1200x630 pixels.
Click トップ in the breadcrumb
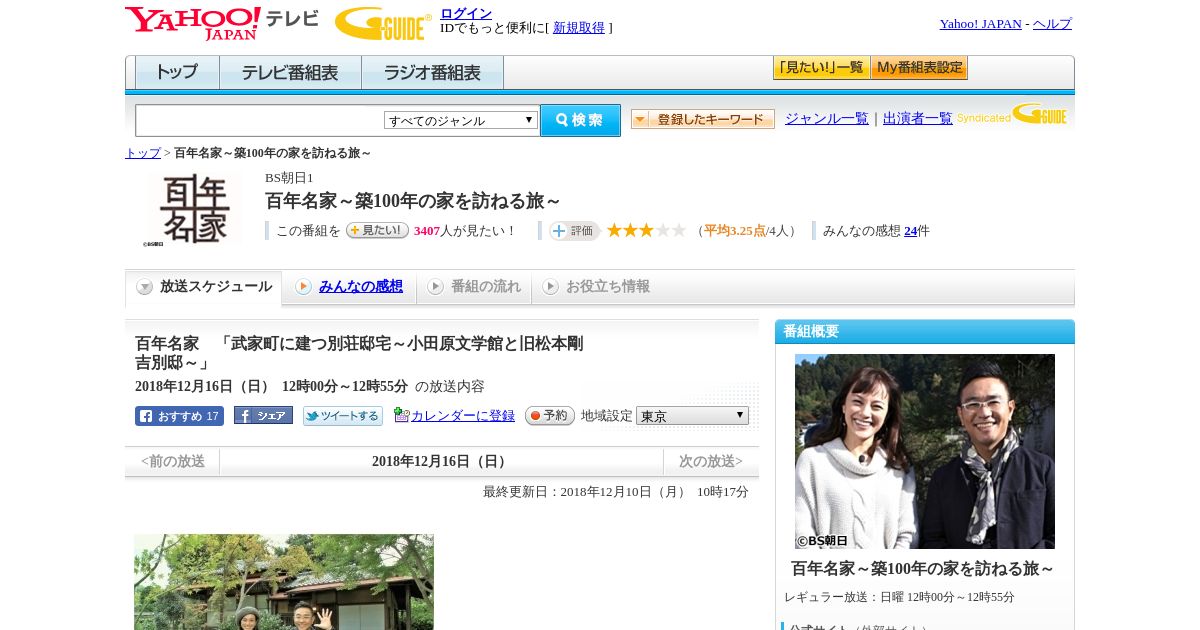[x=143, y=153]
